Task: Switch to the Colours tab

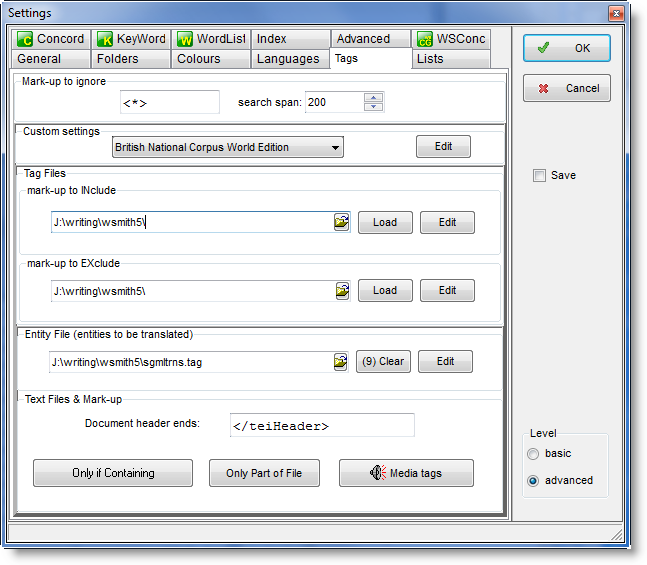Action: pos(211,59)
